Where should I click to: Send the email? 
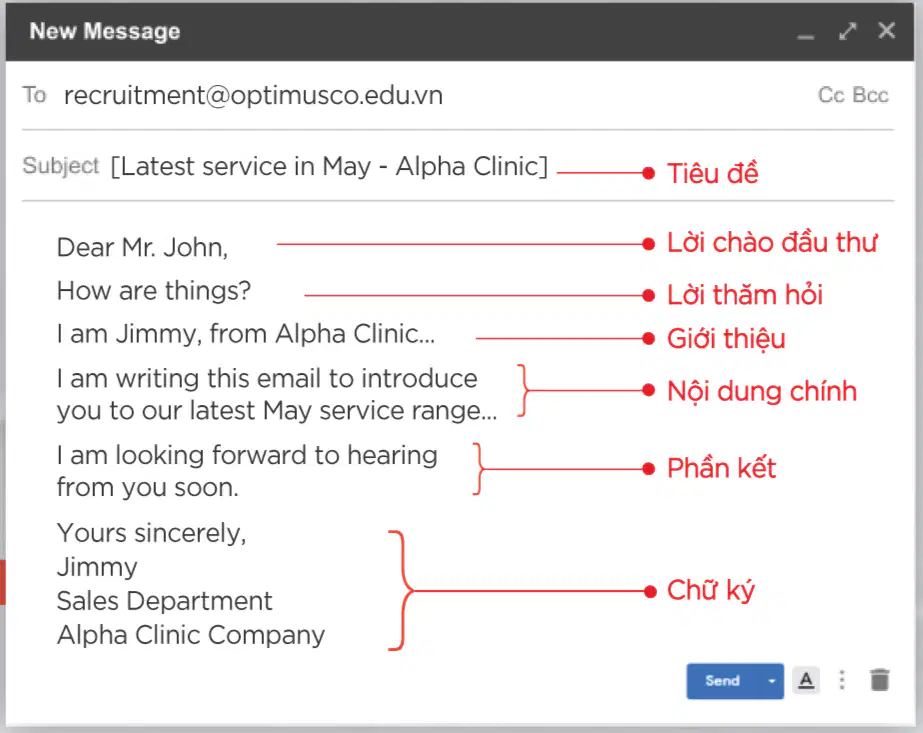pos(722,681)
